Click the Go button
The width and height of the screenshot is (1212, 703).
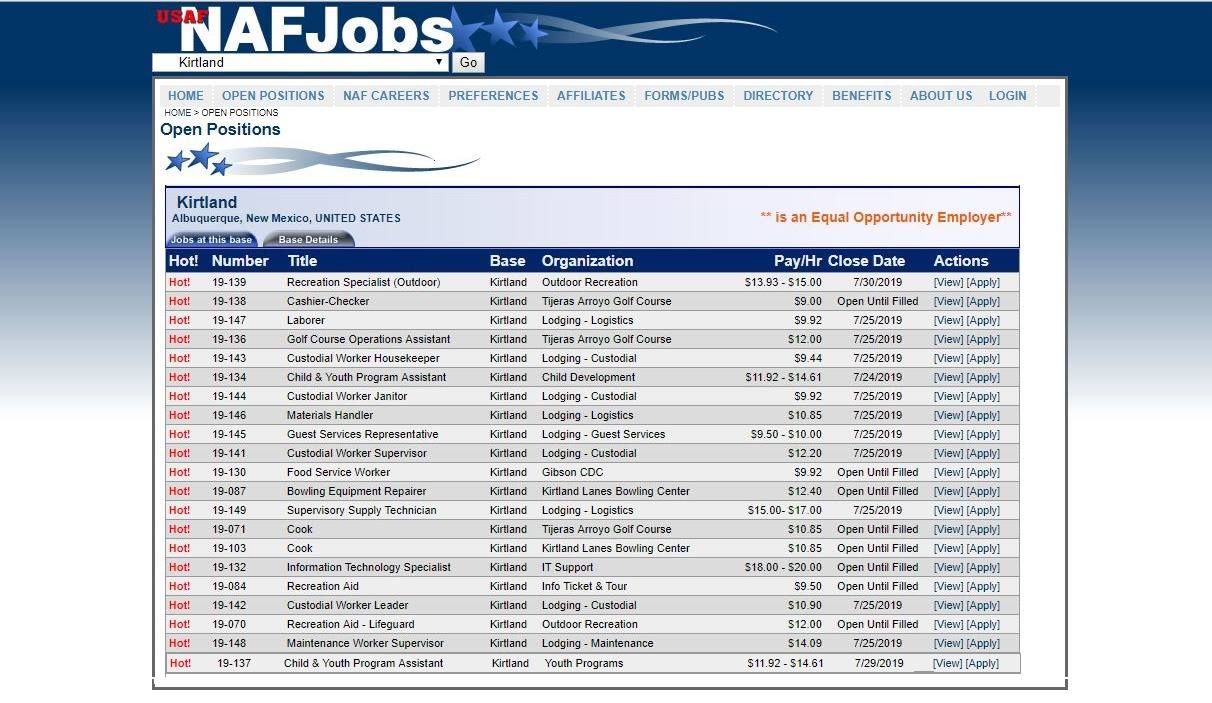(468, 63)
